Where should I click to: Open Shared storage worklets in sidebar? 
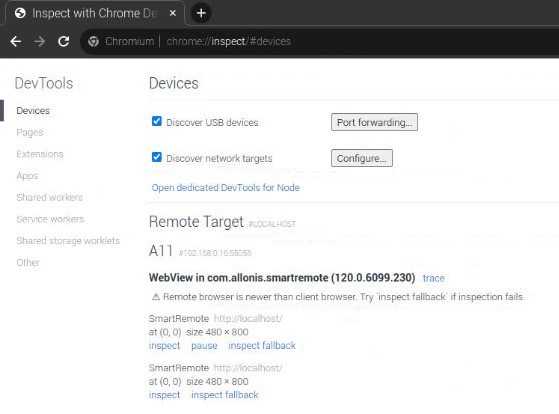pyautogui.click(x=68, y=241)
